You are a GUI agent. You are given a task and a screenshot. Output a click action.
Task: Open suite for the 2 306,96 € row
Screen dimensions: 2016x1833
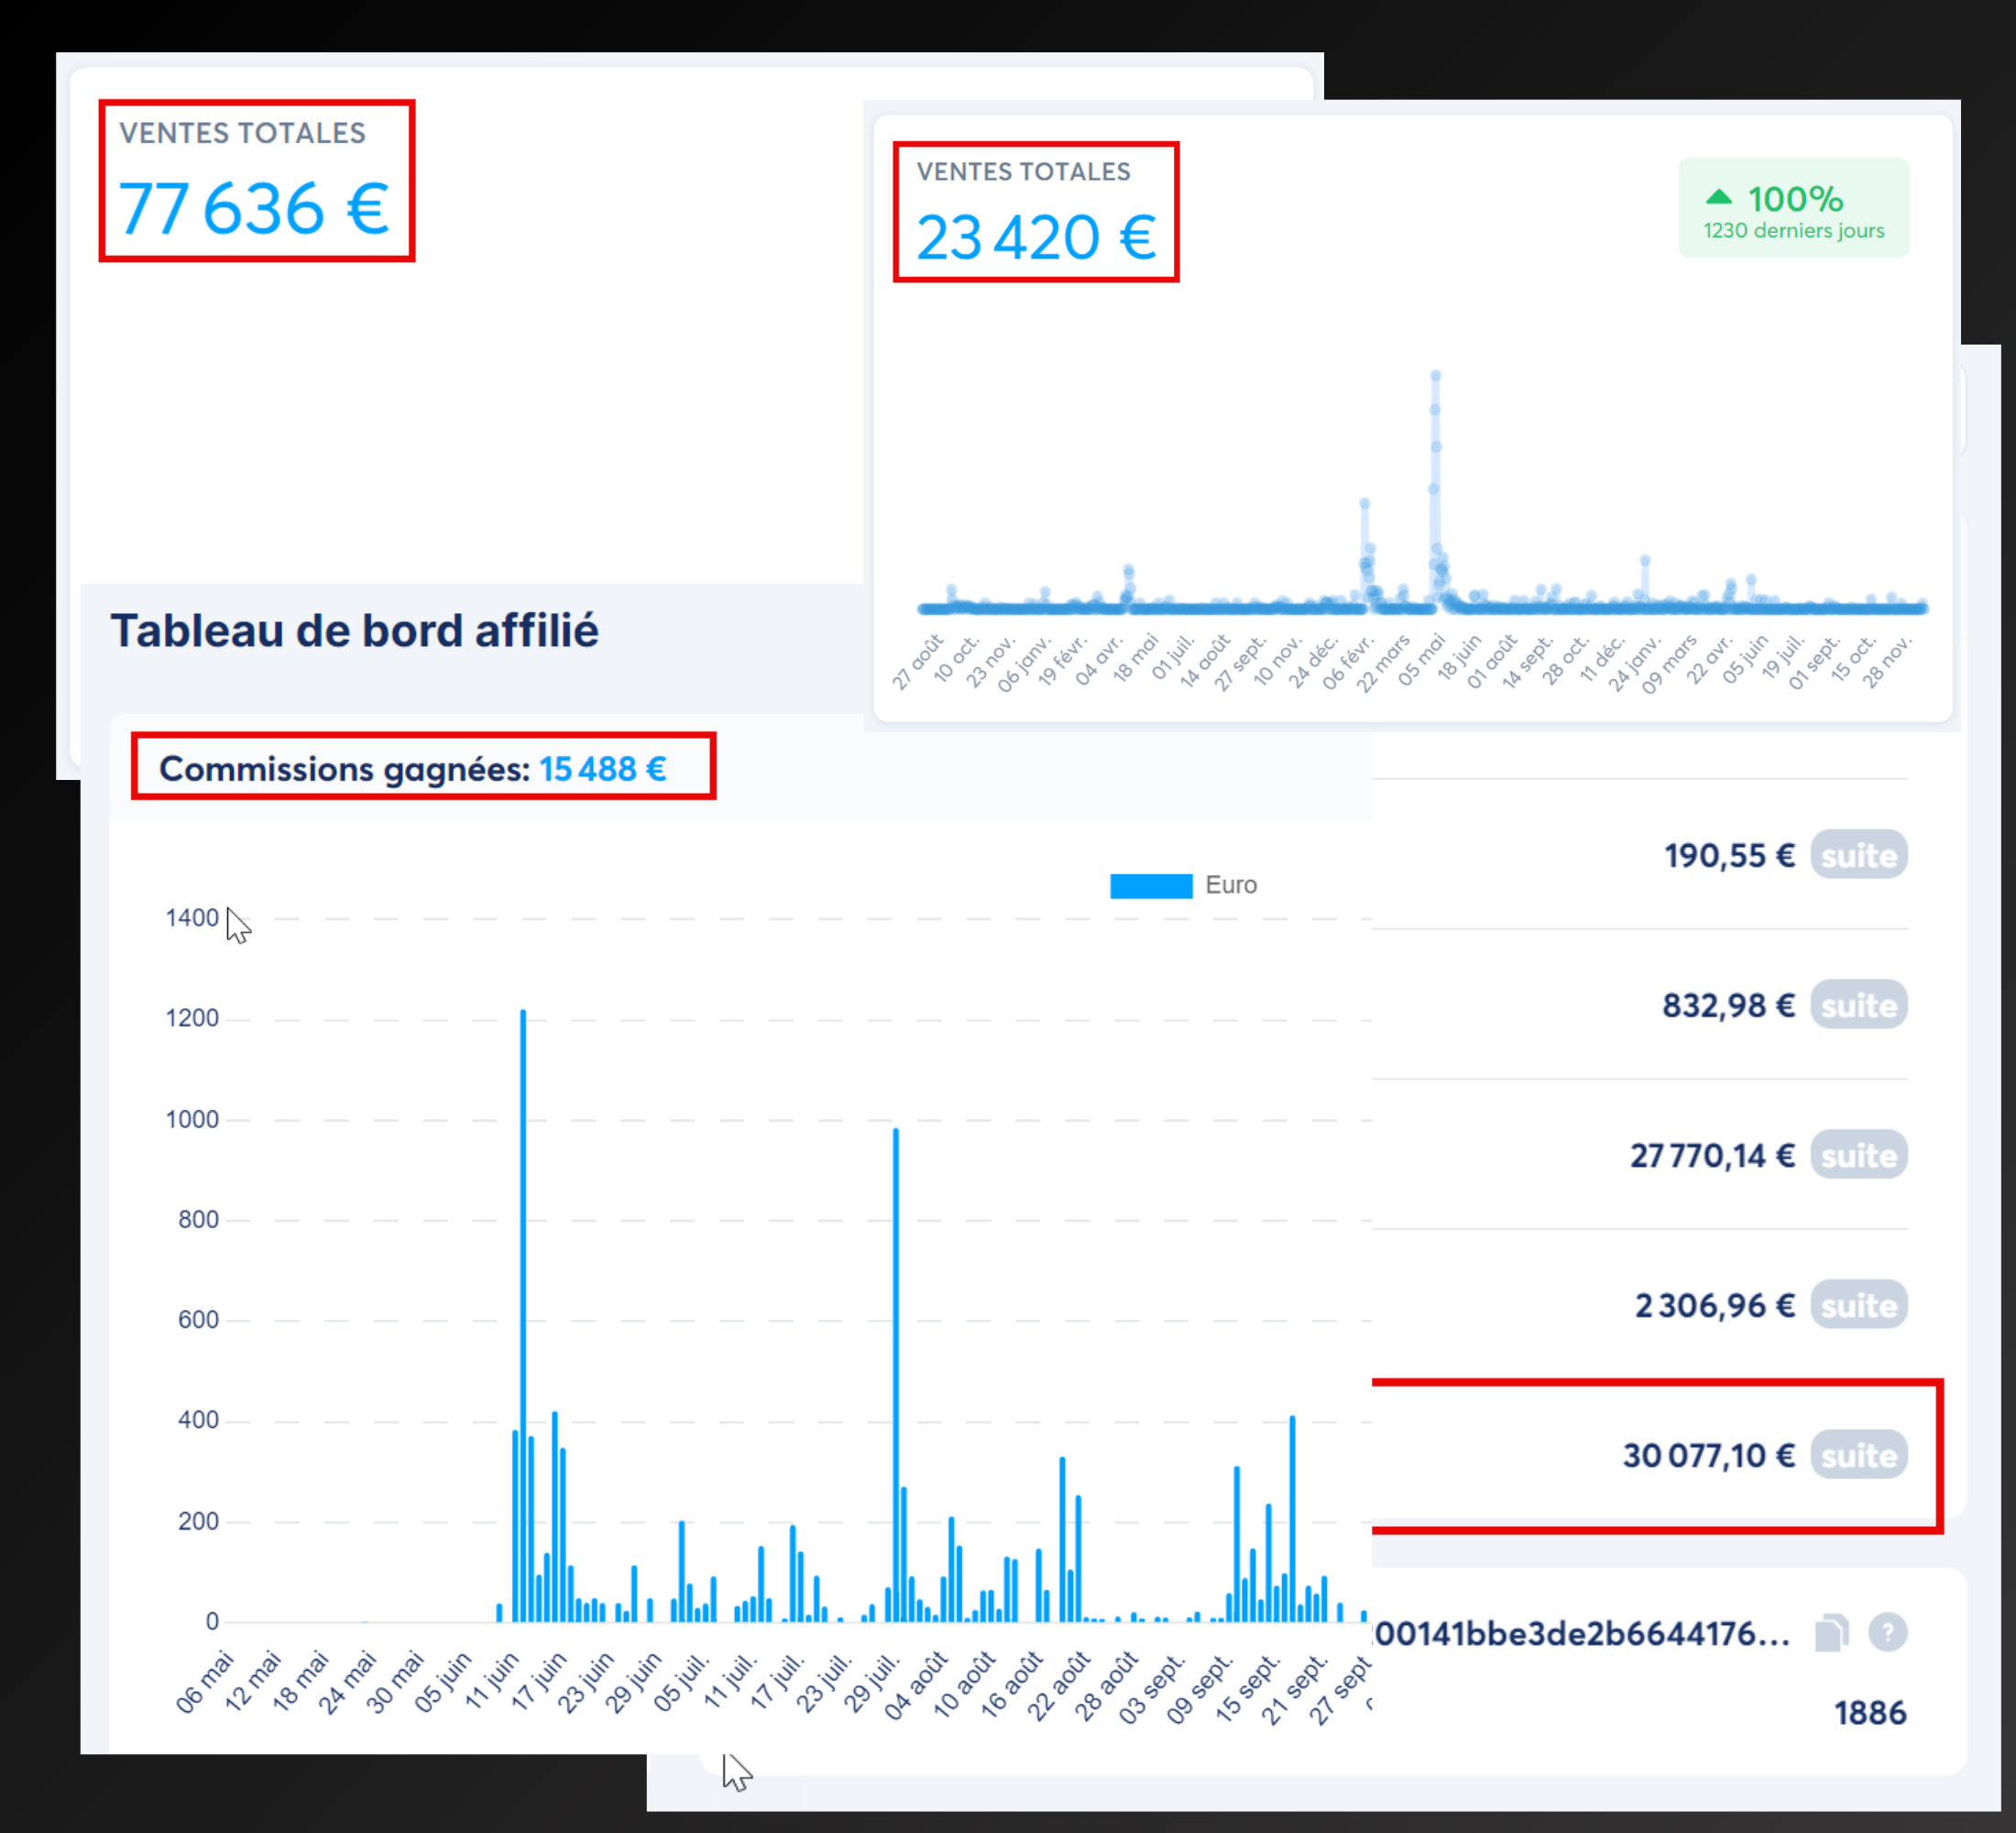coord(1858,1305)
